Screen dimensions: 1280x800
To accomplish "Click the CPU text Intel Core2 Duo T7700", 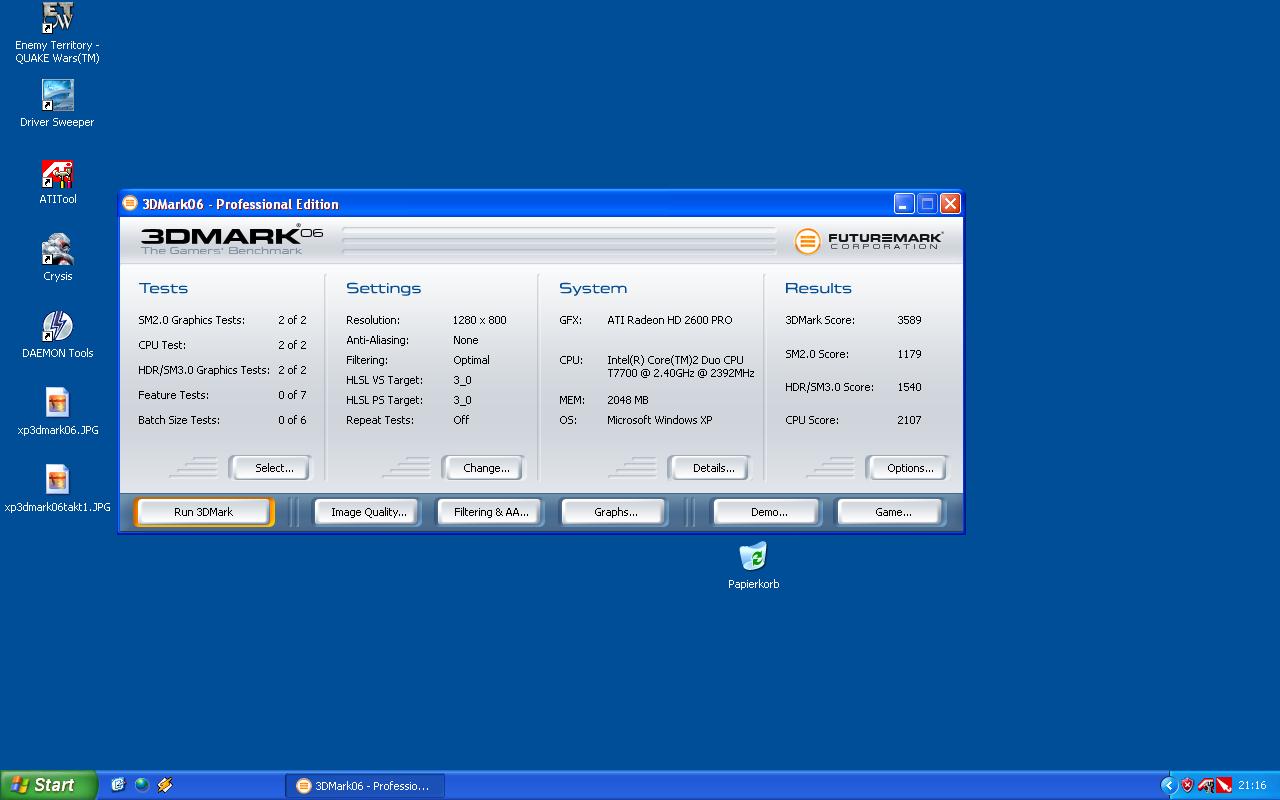I will 680,366.
